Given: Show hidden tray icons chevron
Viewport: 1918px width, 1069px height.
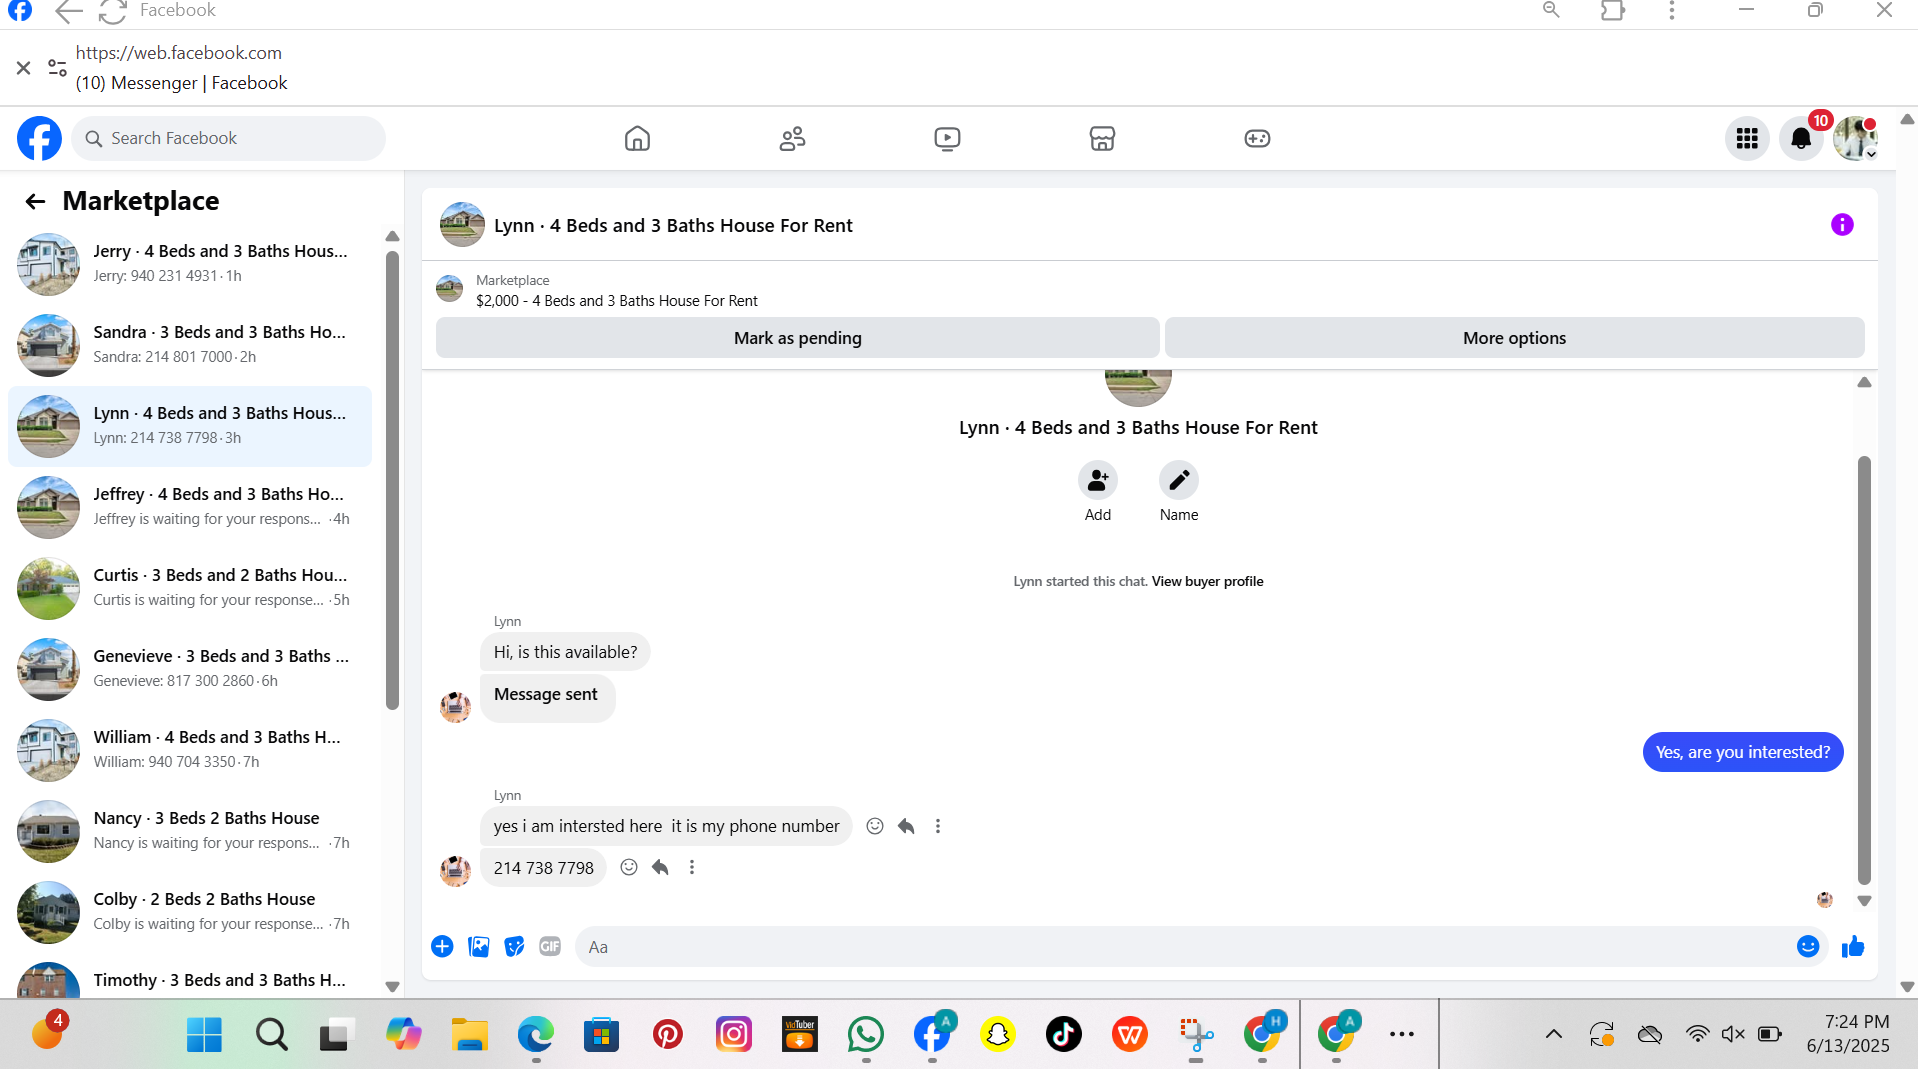Looking at the screenshot, I should 1553,1034.
